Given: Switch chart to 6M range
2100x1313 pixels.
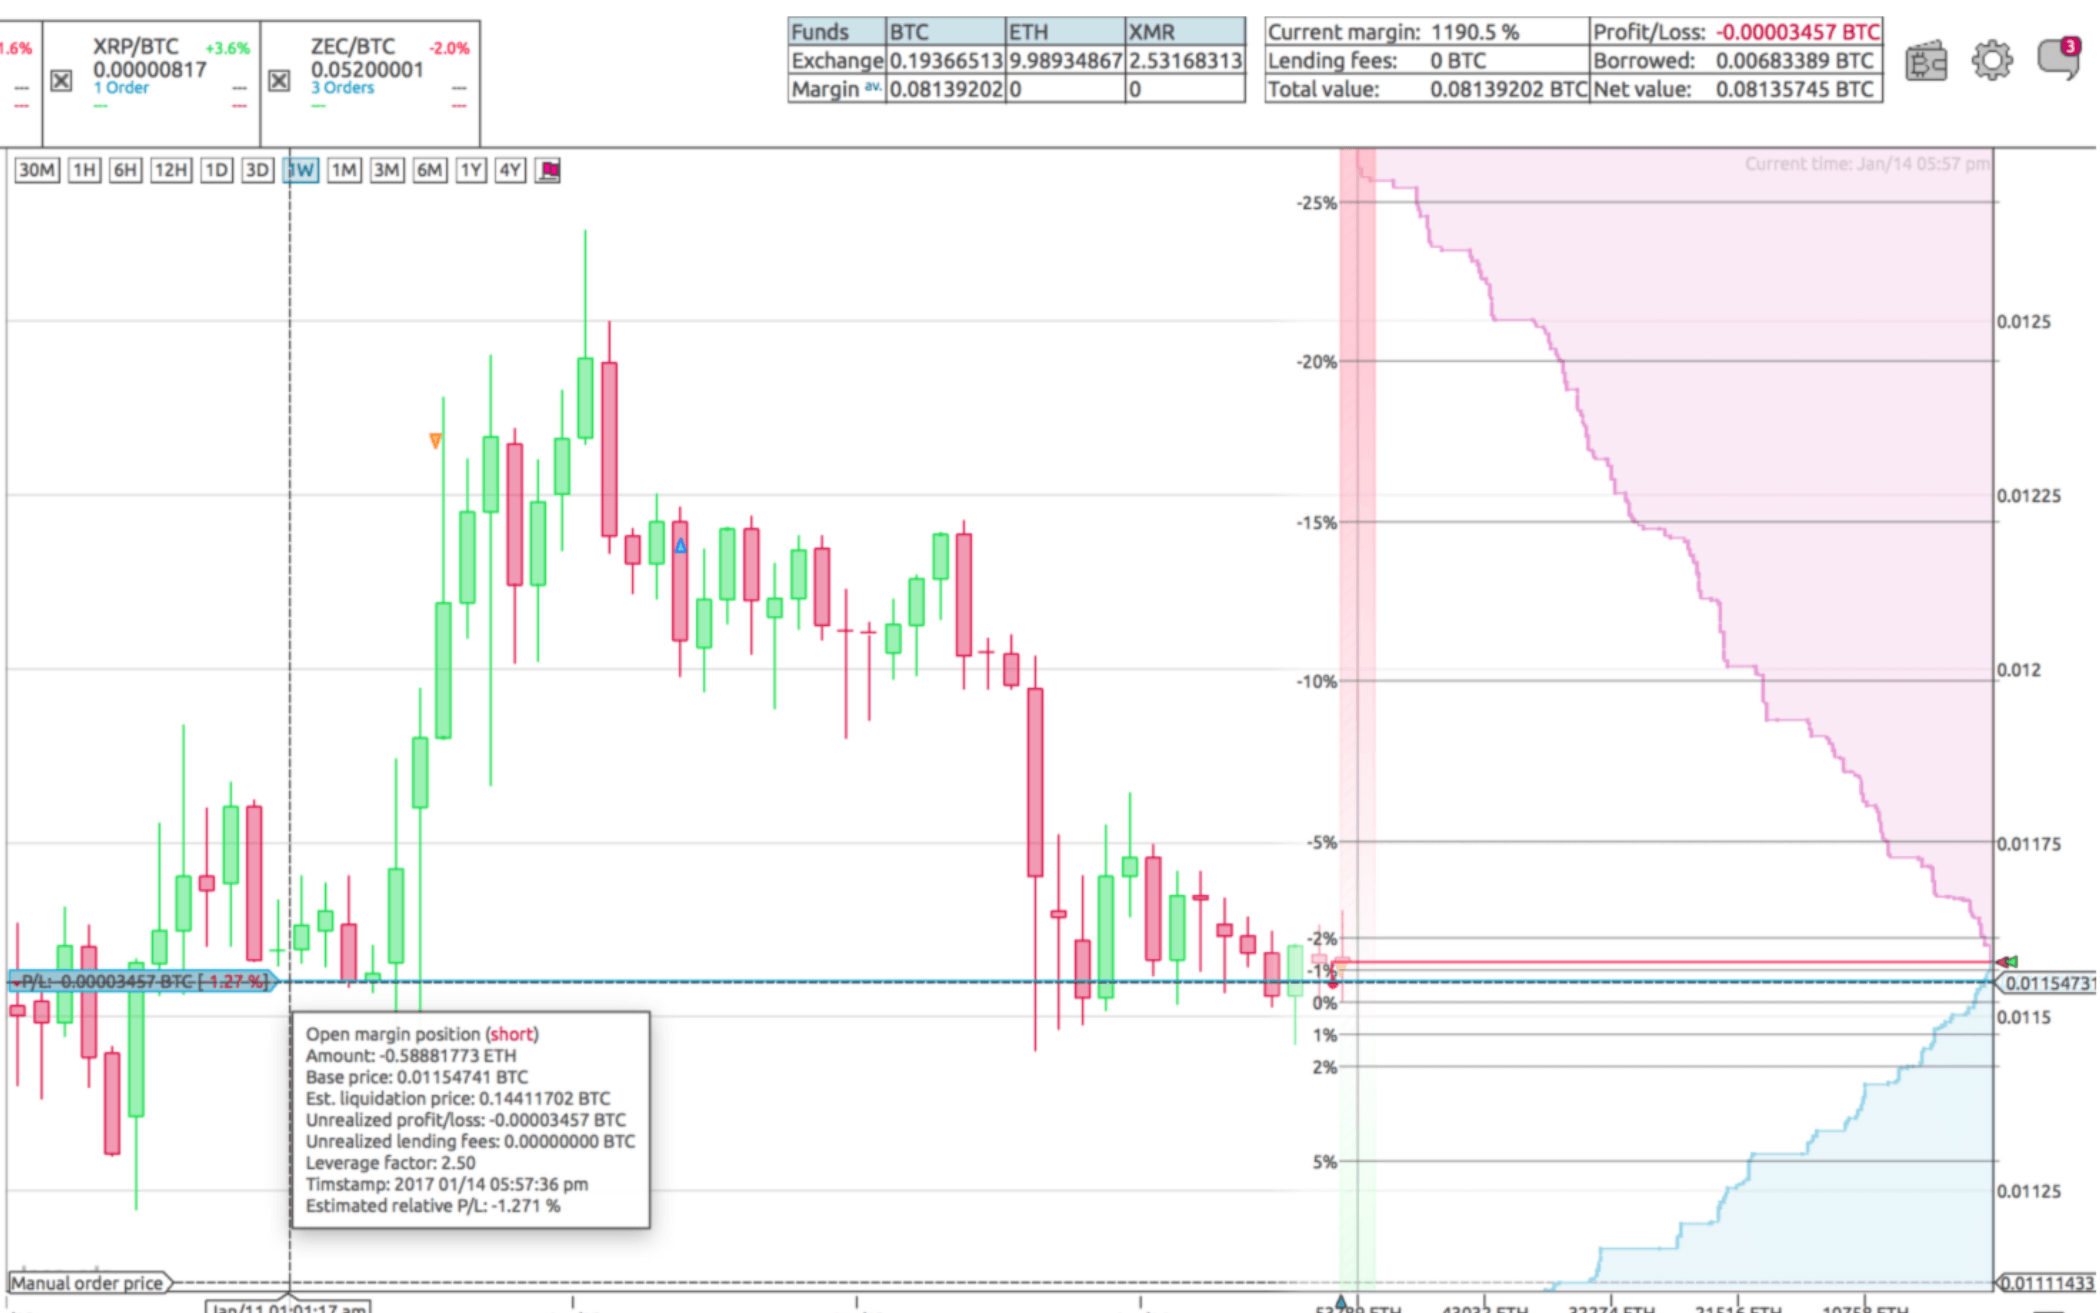Looking at the screenshot, I should (x=429, y=170).
